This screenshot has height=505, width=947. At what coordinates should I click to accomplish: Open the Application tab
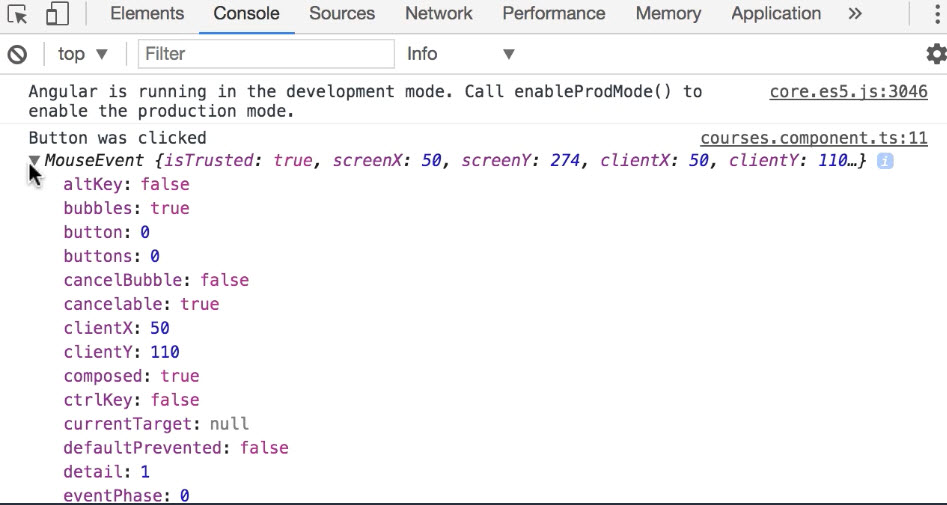[x=776, y=14]
